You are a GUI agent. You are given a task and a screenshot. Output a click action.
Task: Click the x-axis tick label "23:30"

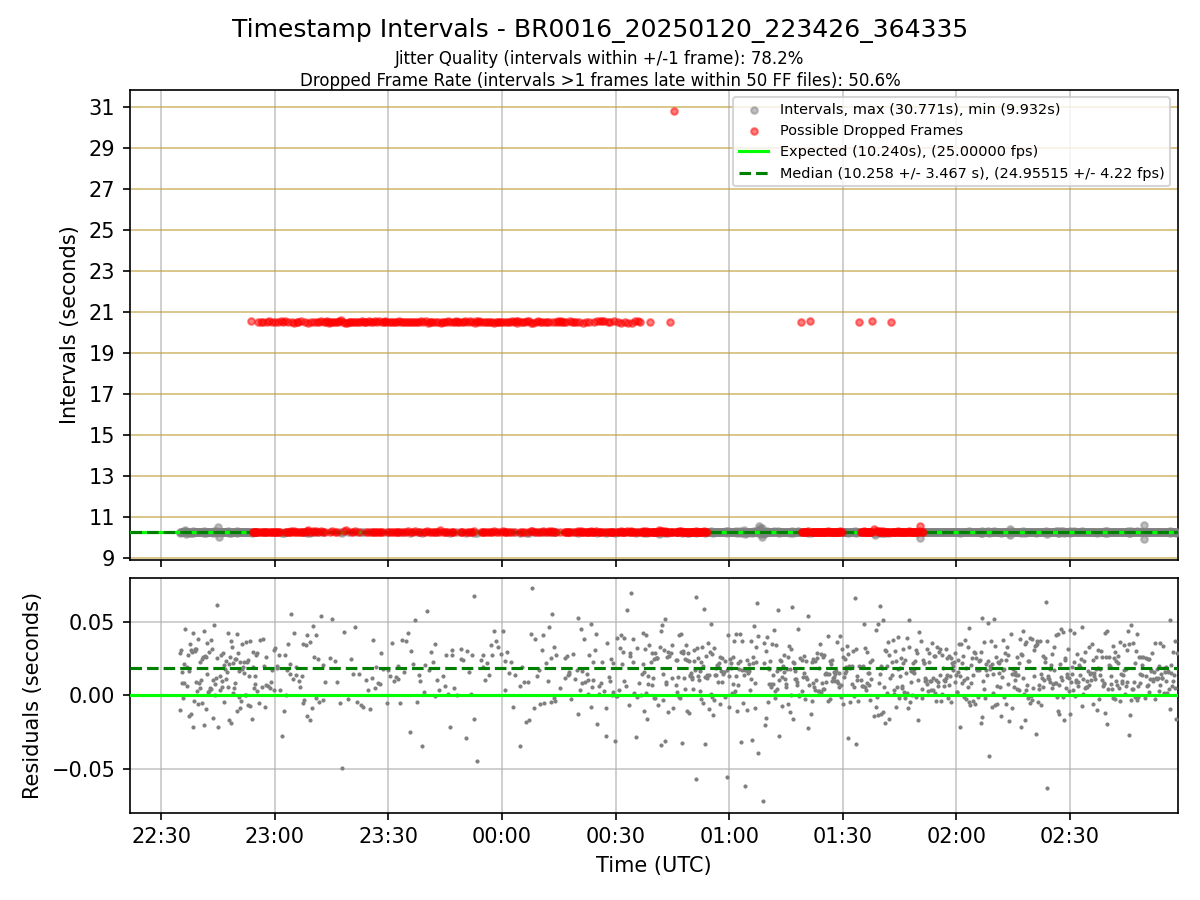pyautogui.click(x=388, y=835)
